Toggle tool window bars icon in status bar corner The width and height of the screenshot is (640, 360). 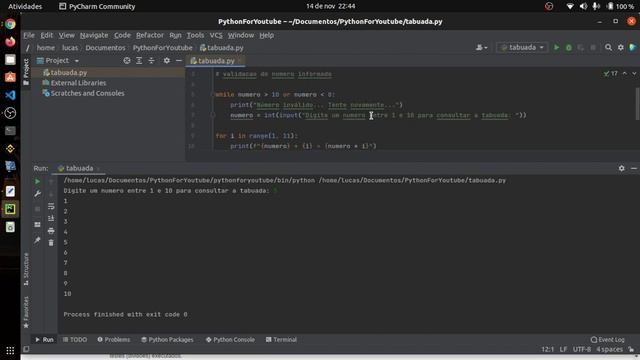click(26, 349)
